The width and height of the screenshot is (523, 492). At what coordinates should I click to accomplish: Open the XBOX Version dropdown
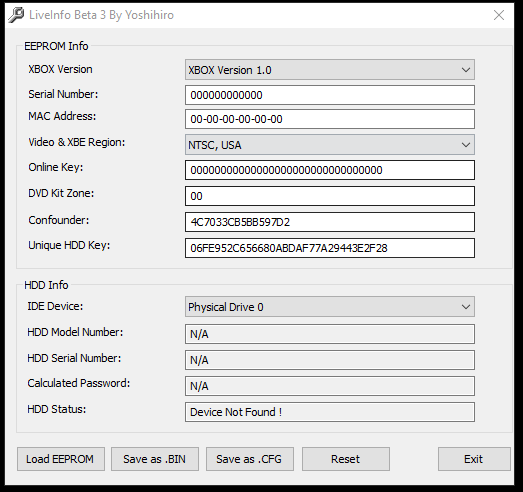click(330, 70)
